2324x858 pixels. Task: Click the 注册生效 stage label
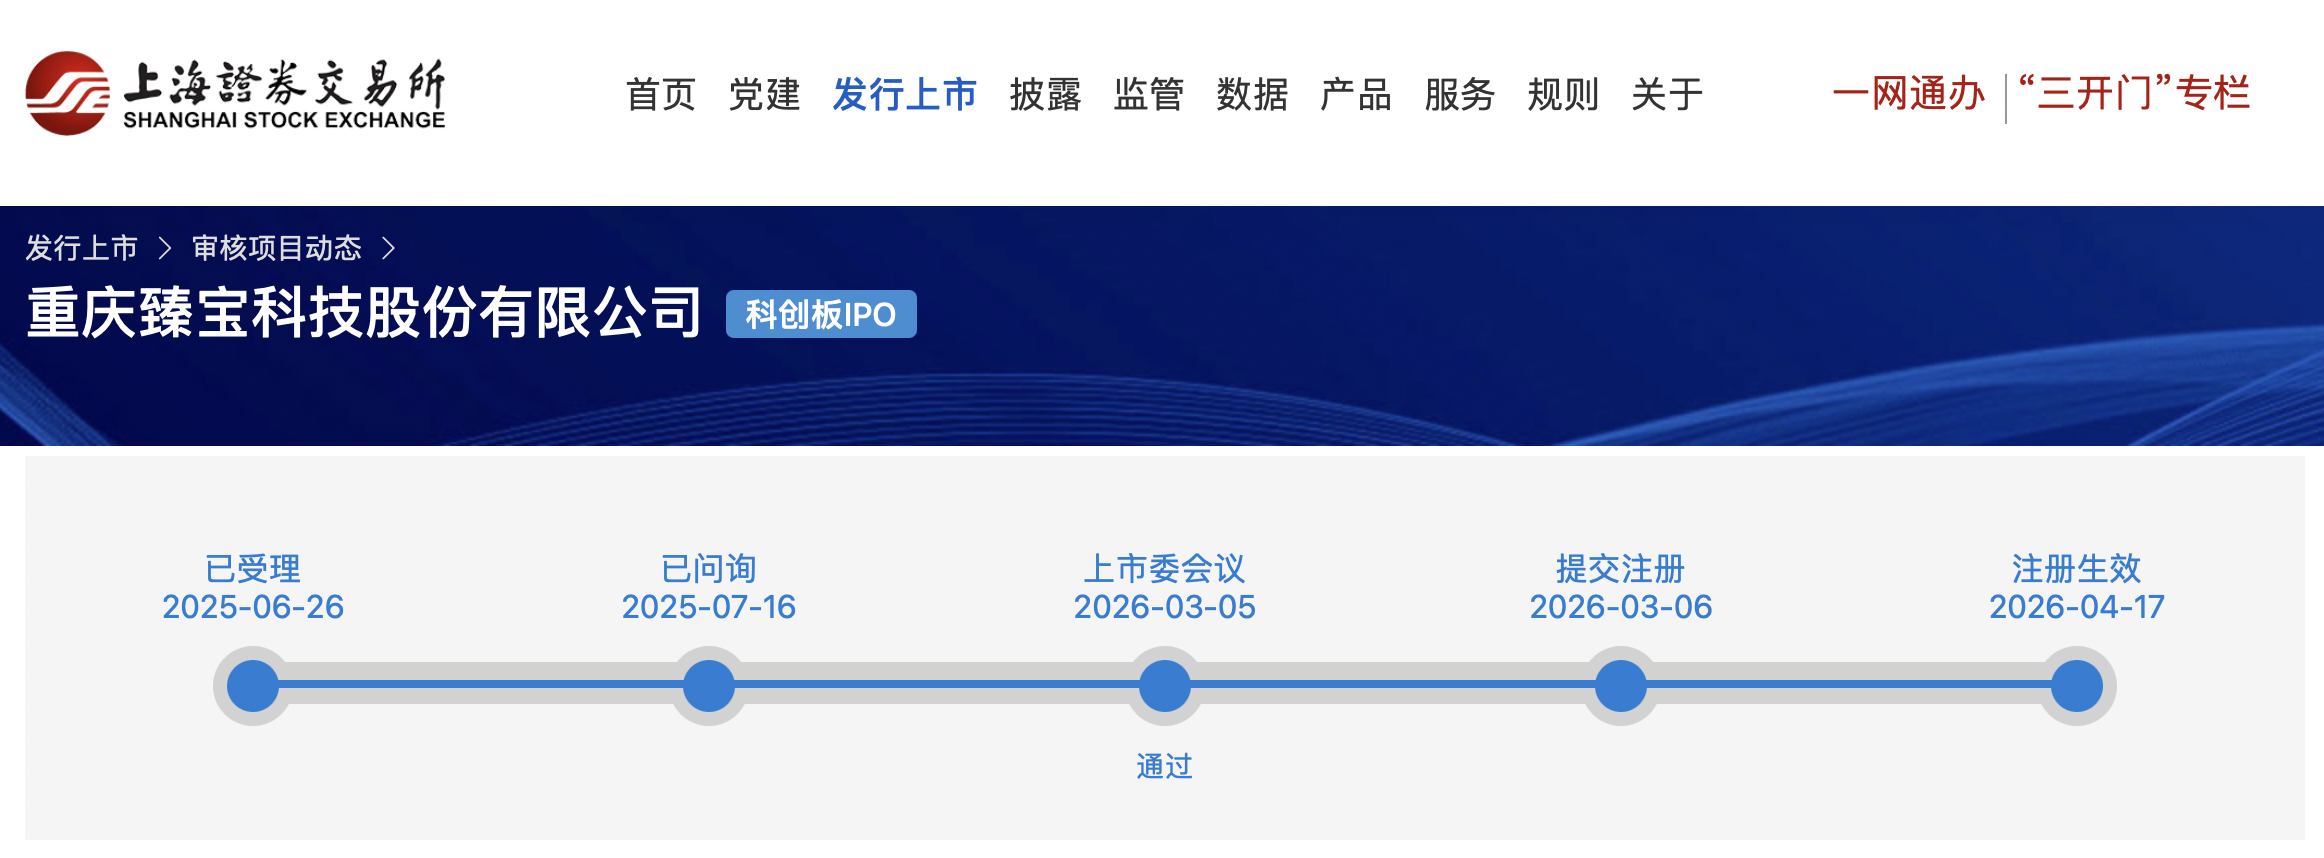2077,568
